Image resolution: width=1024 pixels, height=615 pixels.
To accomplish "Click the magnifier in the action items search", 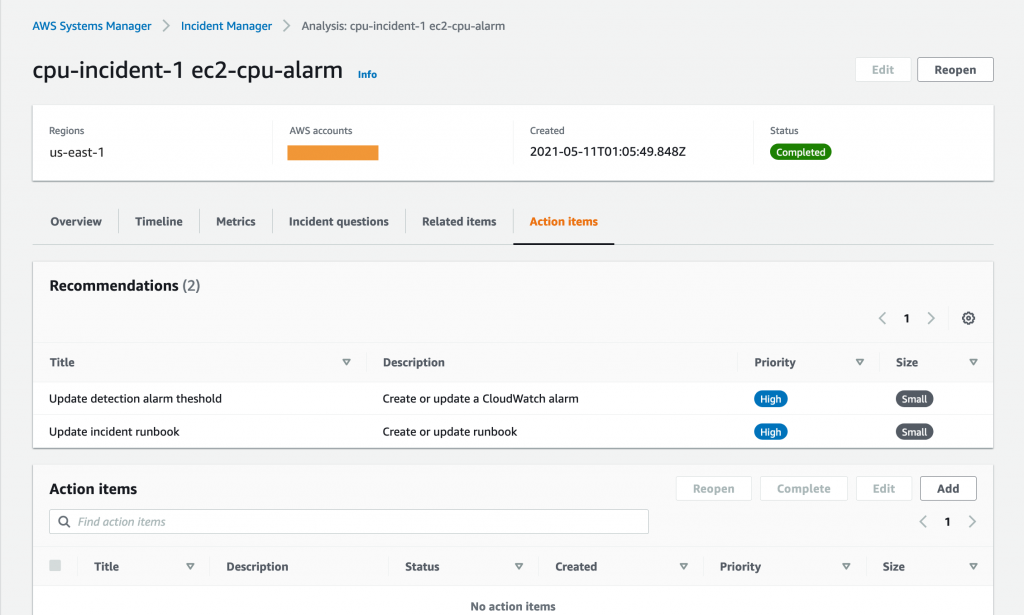I will pyautogui.click(x=62, y=521).
